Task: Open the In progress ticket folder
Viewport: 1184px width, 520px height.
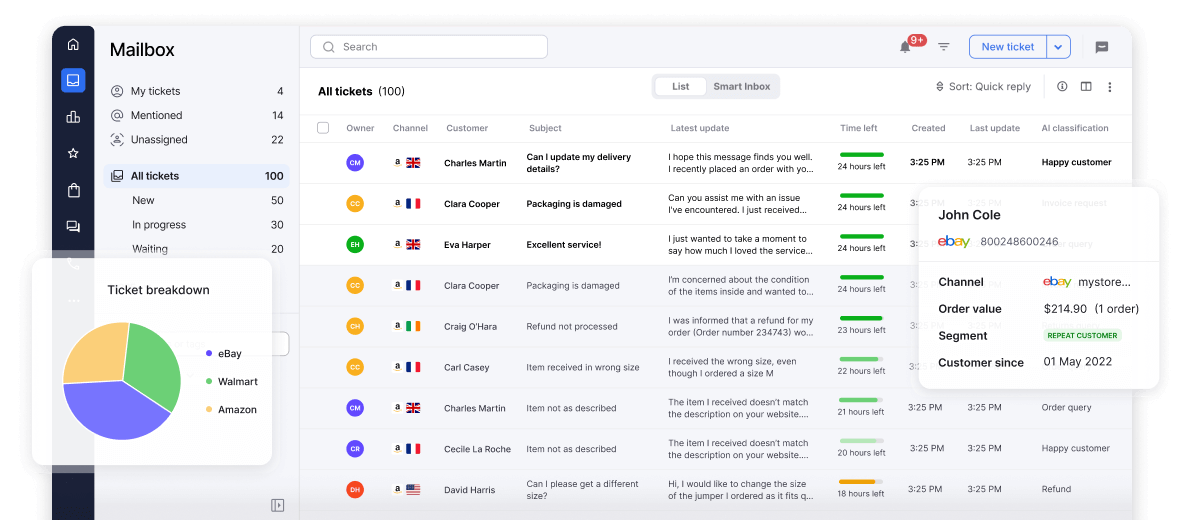Action: pyautogui.click(x=159, y=225)
